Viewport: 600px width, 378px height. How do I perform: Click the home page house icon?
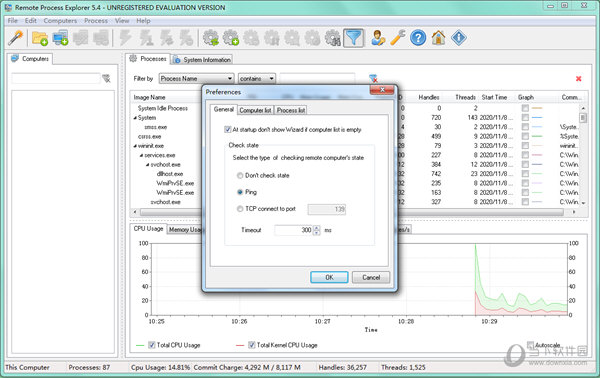[x=439, y=38]
